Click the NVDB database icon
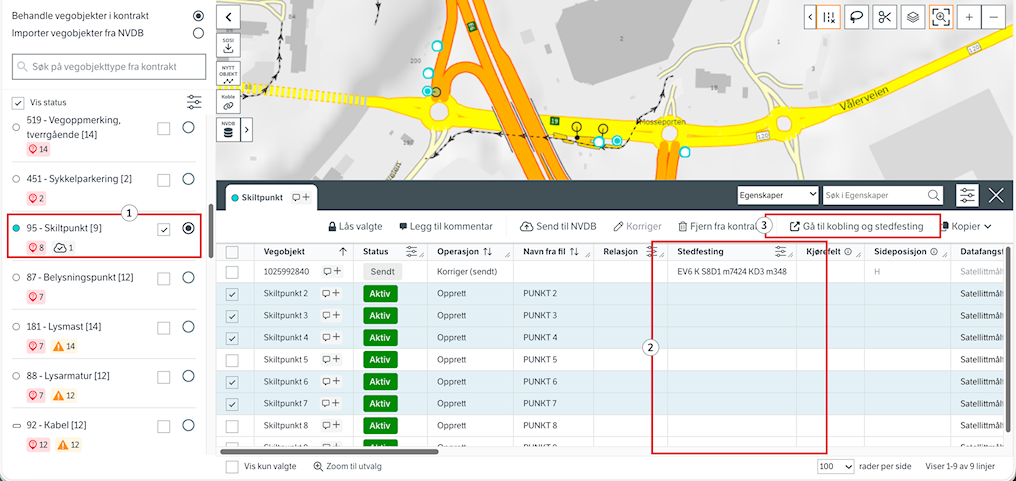Viewport: 1016px width, 481px height. 228,129
